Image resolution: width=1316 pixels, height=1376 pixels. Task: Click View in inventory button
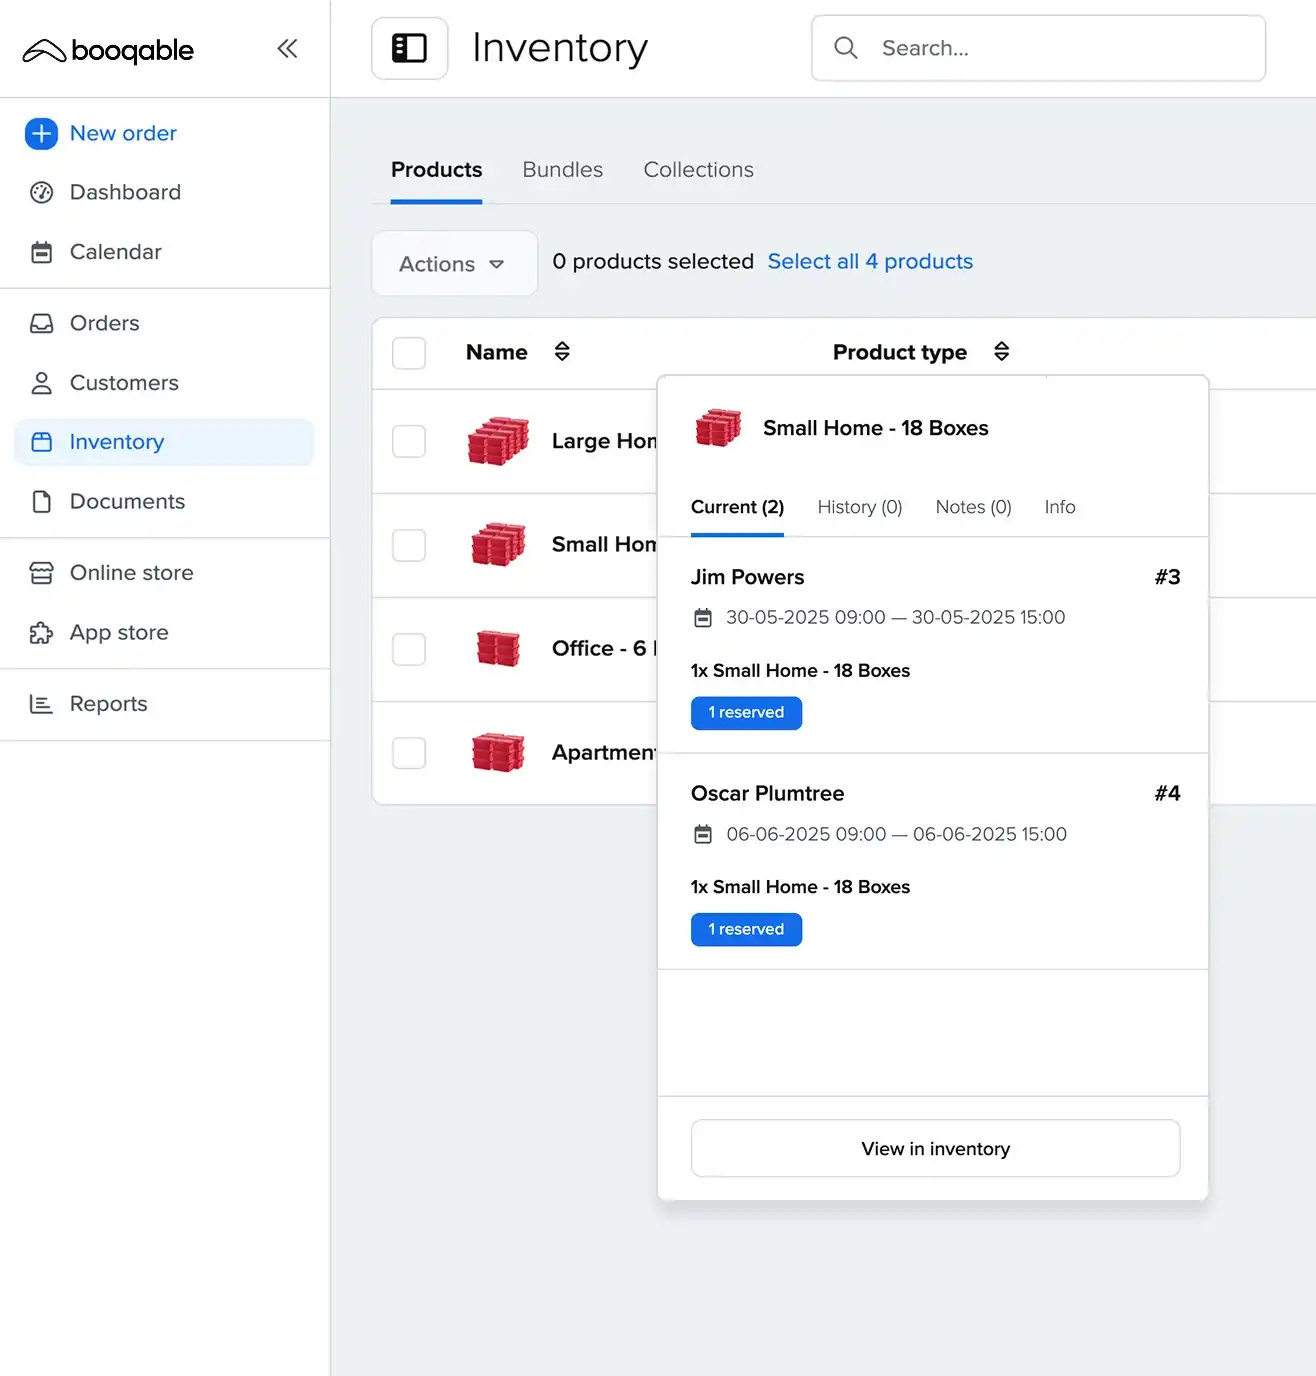click(935, 1149)
